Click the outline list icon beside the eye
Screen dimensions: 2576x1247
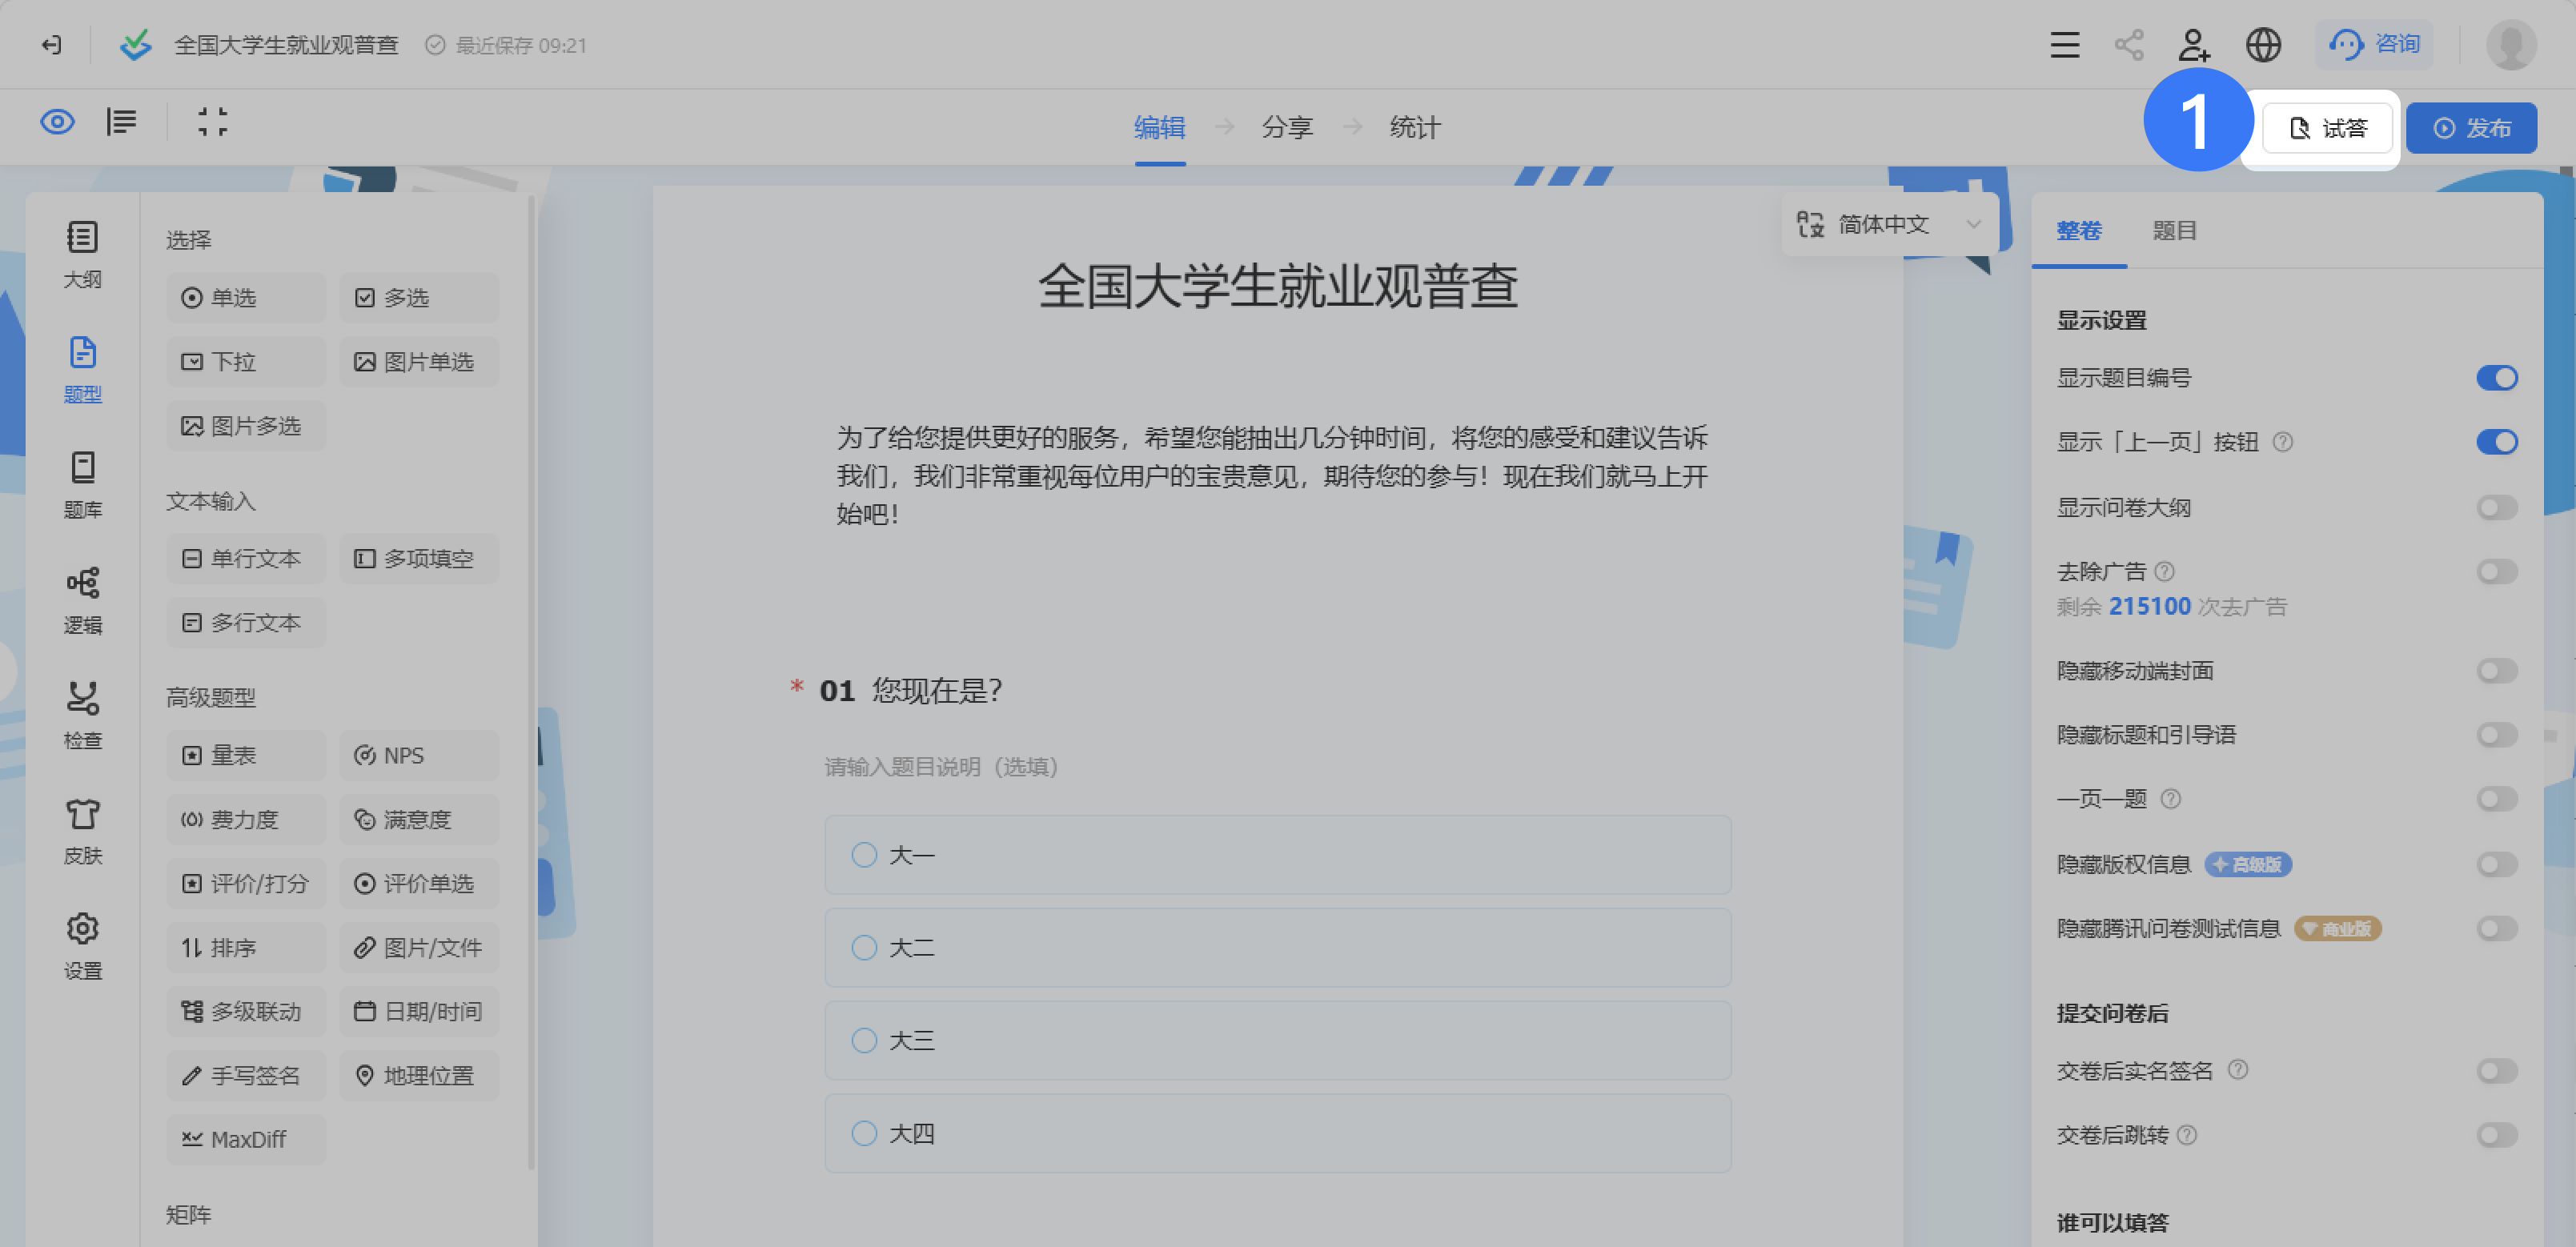pyautogui.click(x=121, y=122)
